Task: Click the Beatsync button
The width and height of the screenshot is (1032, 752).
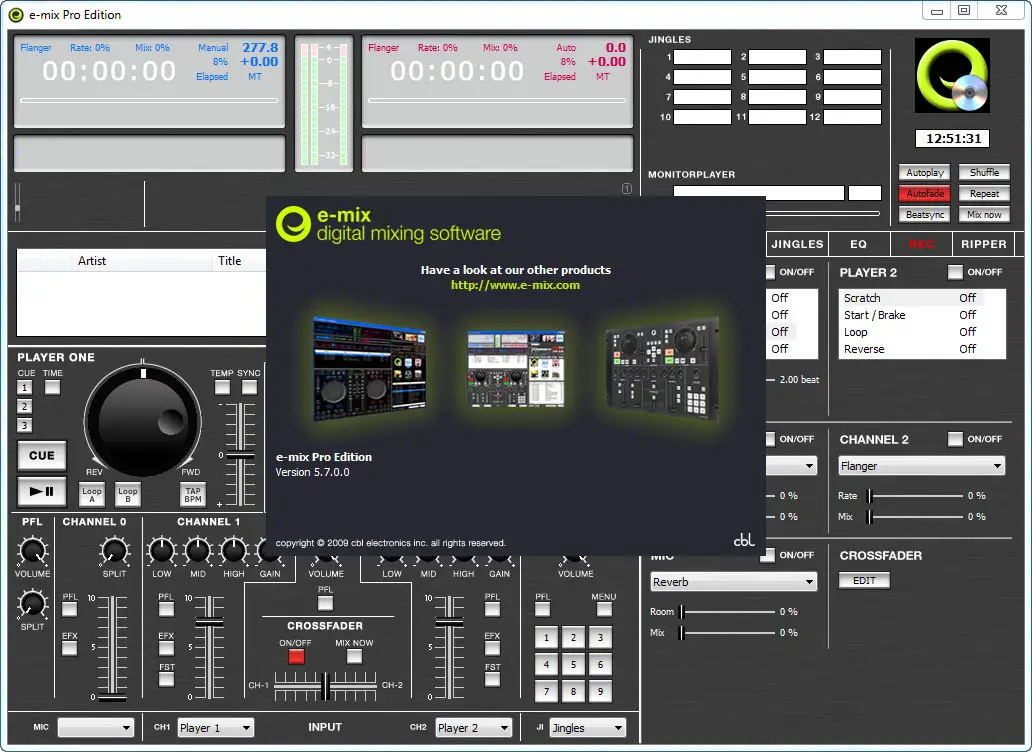Action: pyautogui.click(x=925, y=214)
